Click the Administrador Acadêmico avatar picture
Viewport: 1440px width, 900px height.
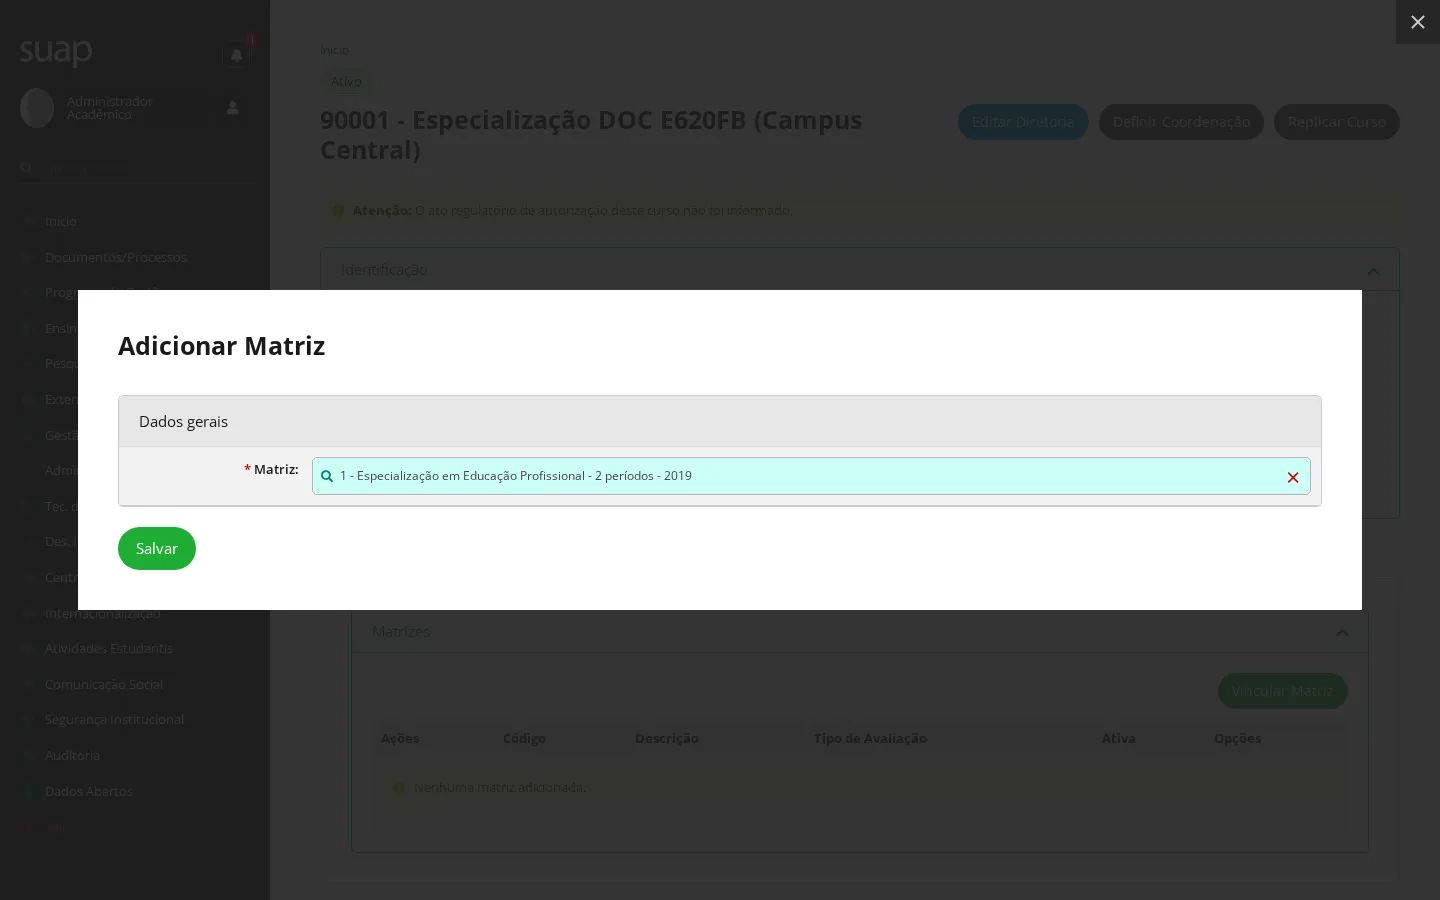point(37,108)
